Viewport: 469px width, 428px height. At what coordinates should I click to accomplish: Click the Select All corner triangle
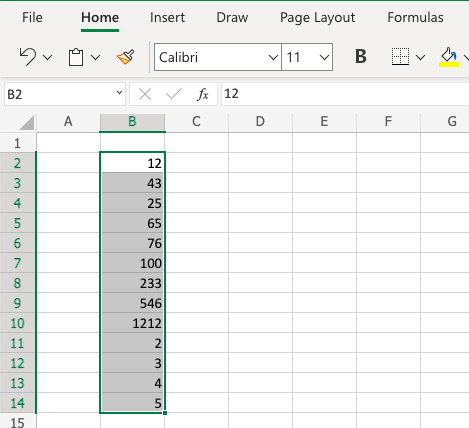click(27, 123)
